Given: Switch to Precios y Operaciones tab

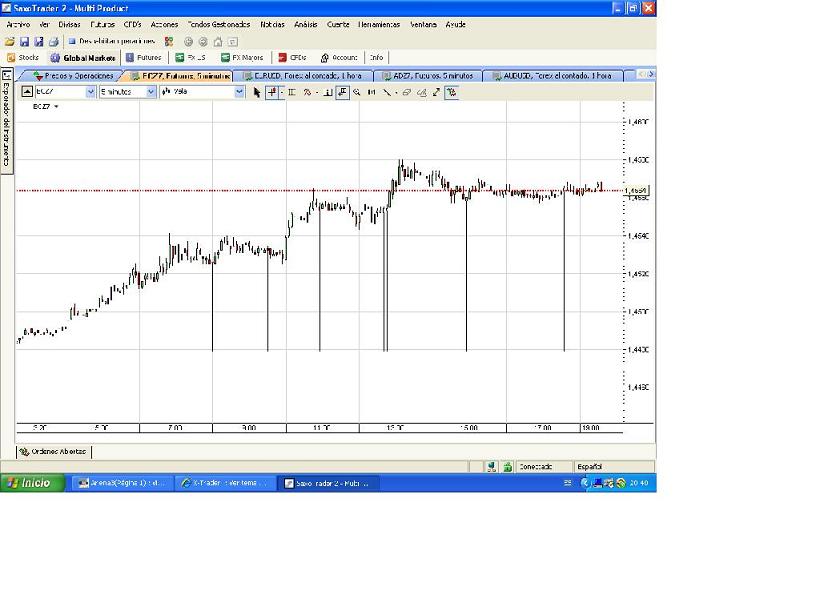Looking at the screenshot, I should point(74,76).
